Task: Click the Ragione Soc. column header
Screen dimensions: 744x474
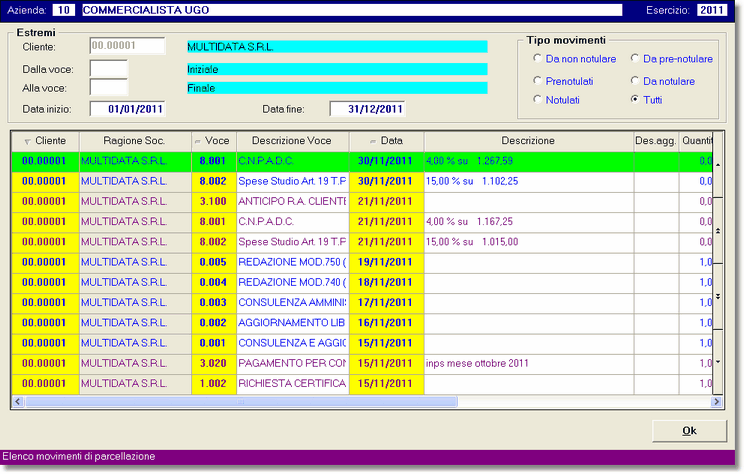Action: (135, 141)
